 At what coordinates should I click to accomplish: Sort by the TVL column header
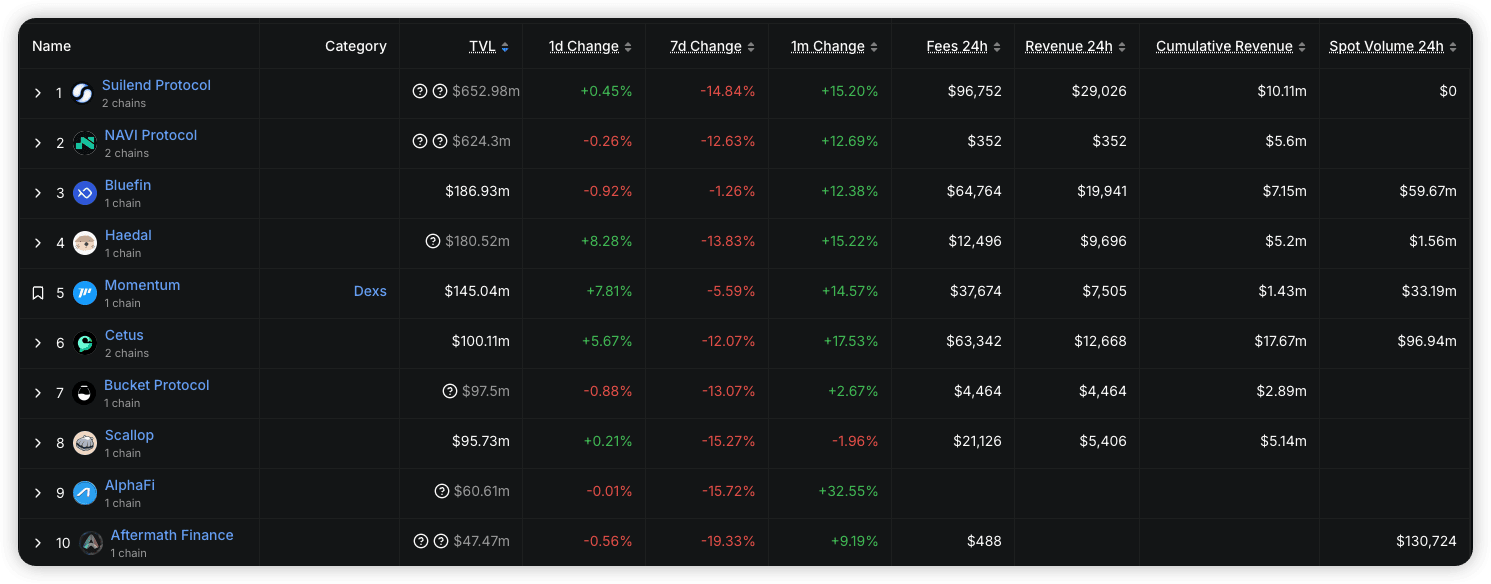pyautogui.click(x=483, y=46)
